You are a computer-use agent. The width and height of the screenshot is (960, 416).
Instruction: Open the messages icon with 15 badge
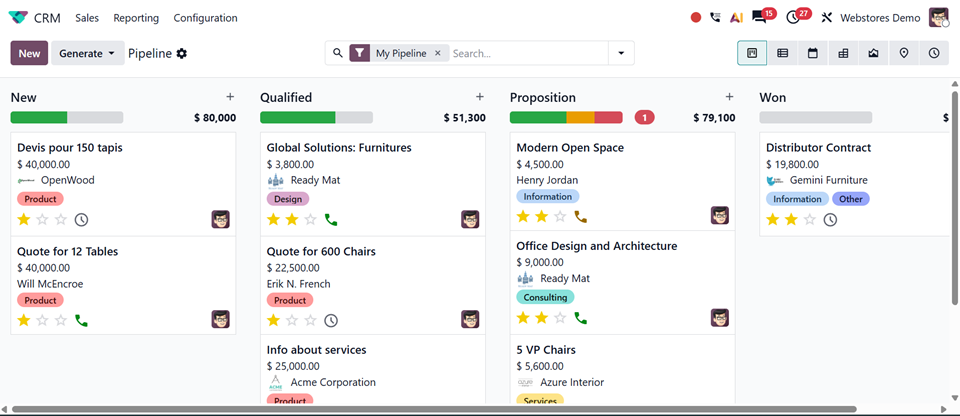click(759, 18)
